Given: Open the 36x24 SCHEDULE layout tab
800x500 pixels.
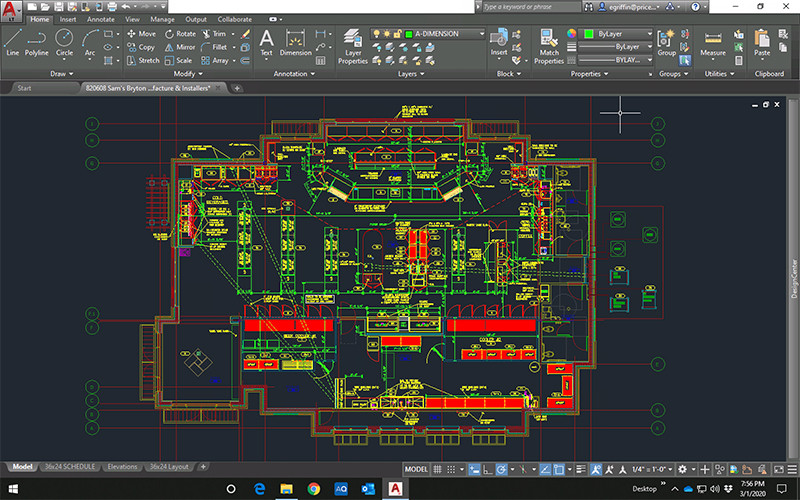Looking at the screenshot, I should 70,467.
